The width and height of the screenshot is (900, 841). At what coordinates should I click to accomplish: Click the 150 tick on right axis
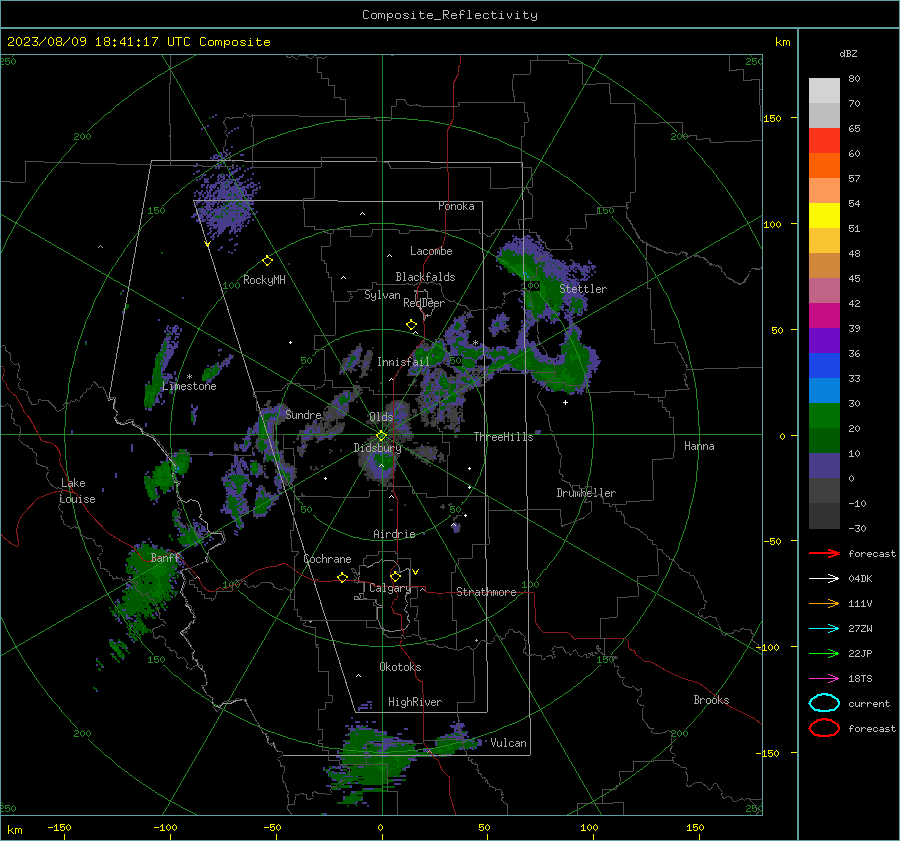773,118
